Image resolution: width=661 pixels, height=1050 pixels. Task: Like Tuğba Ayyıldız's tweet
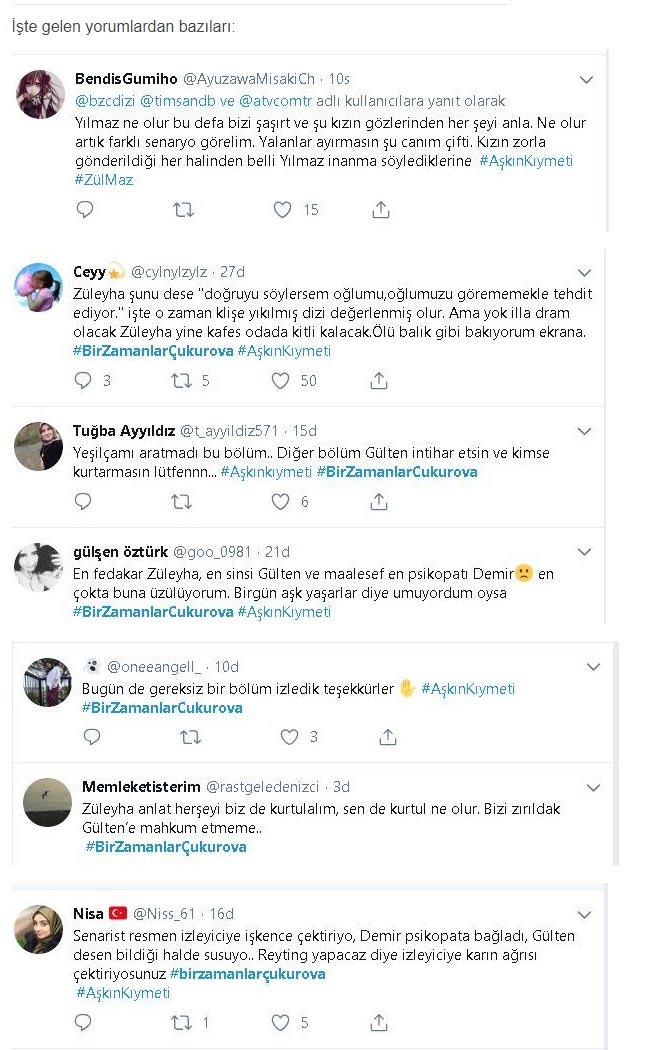pos(282,502)
